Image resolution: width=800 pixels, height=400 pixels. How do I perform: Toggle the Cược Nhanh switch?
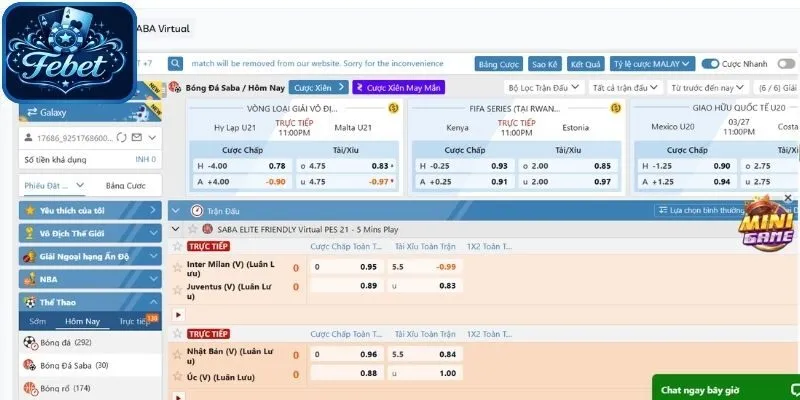coord(711,63)
